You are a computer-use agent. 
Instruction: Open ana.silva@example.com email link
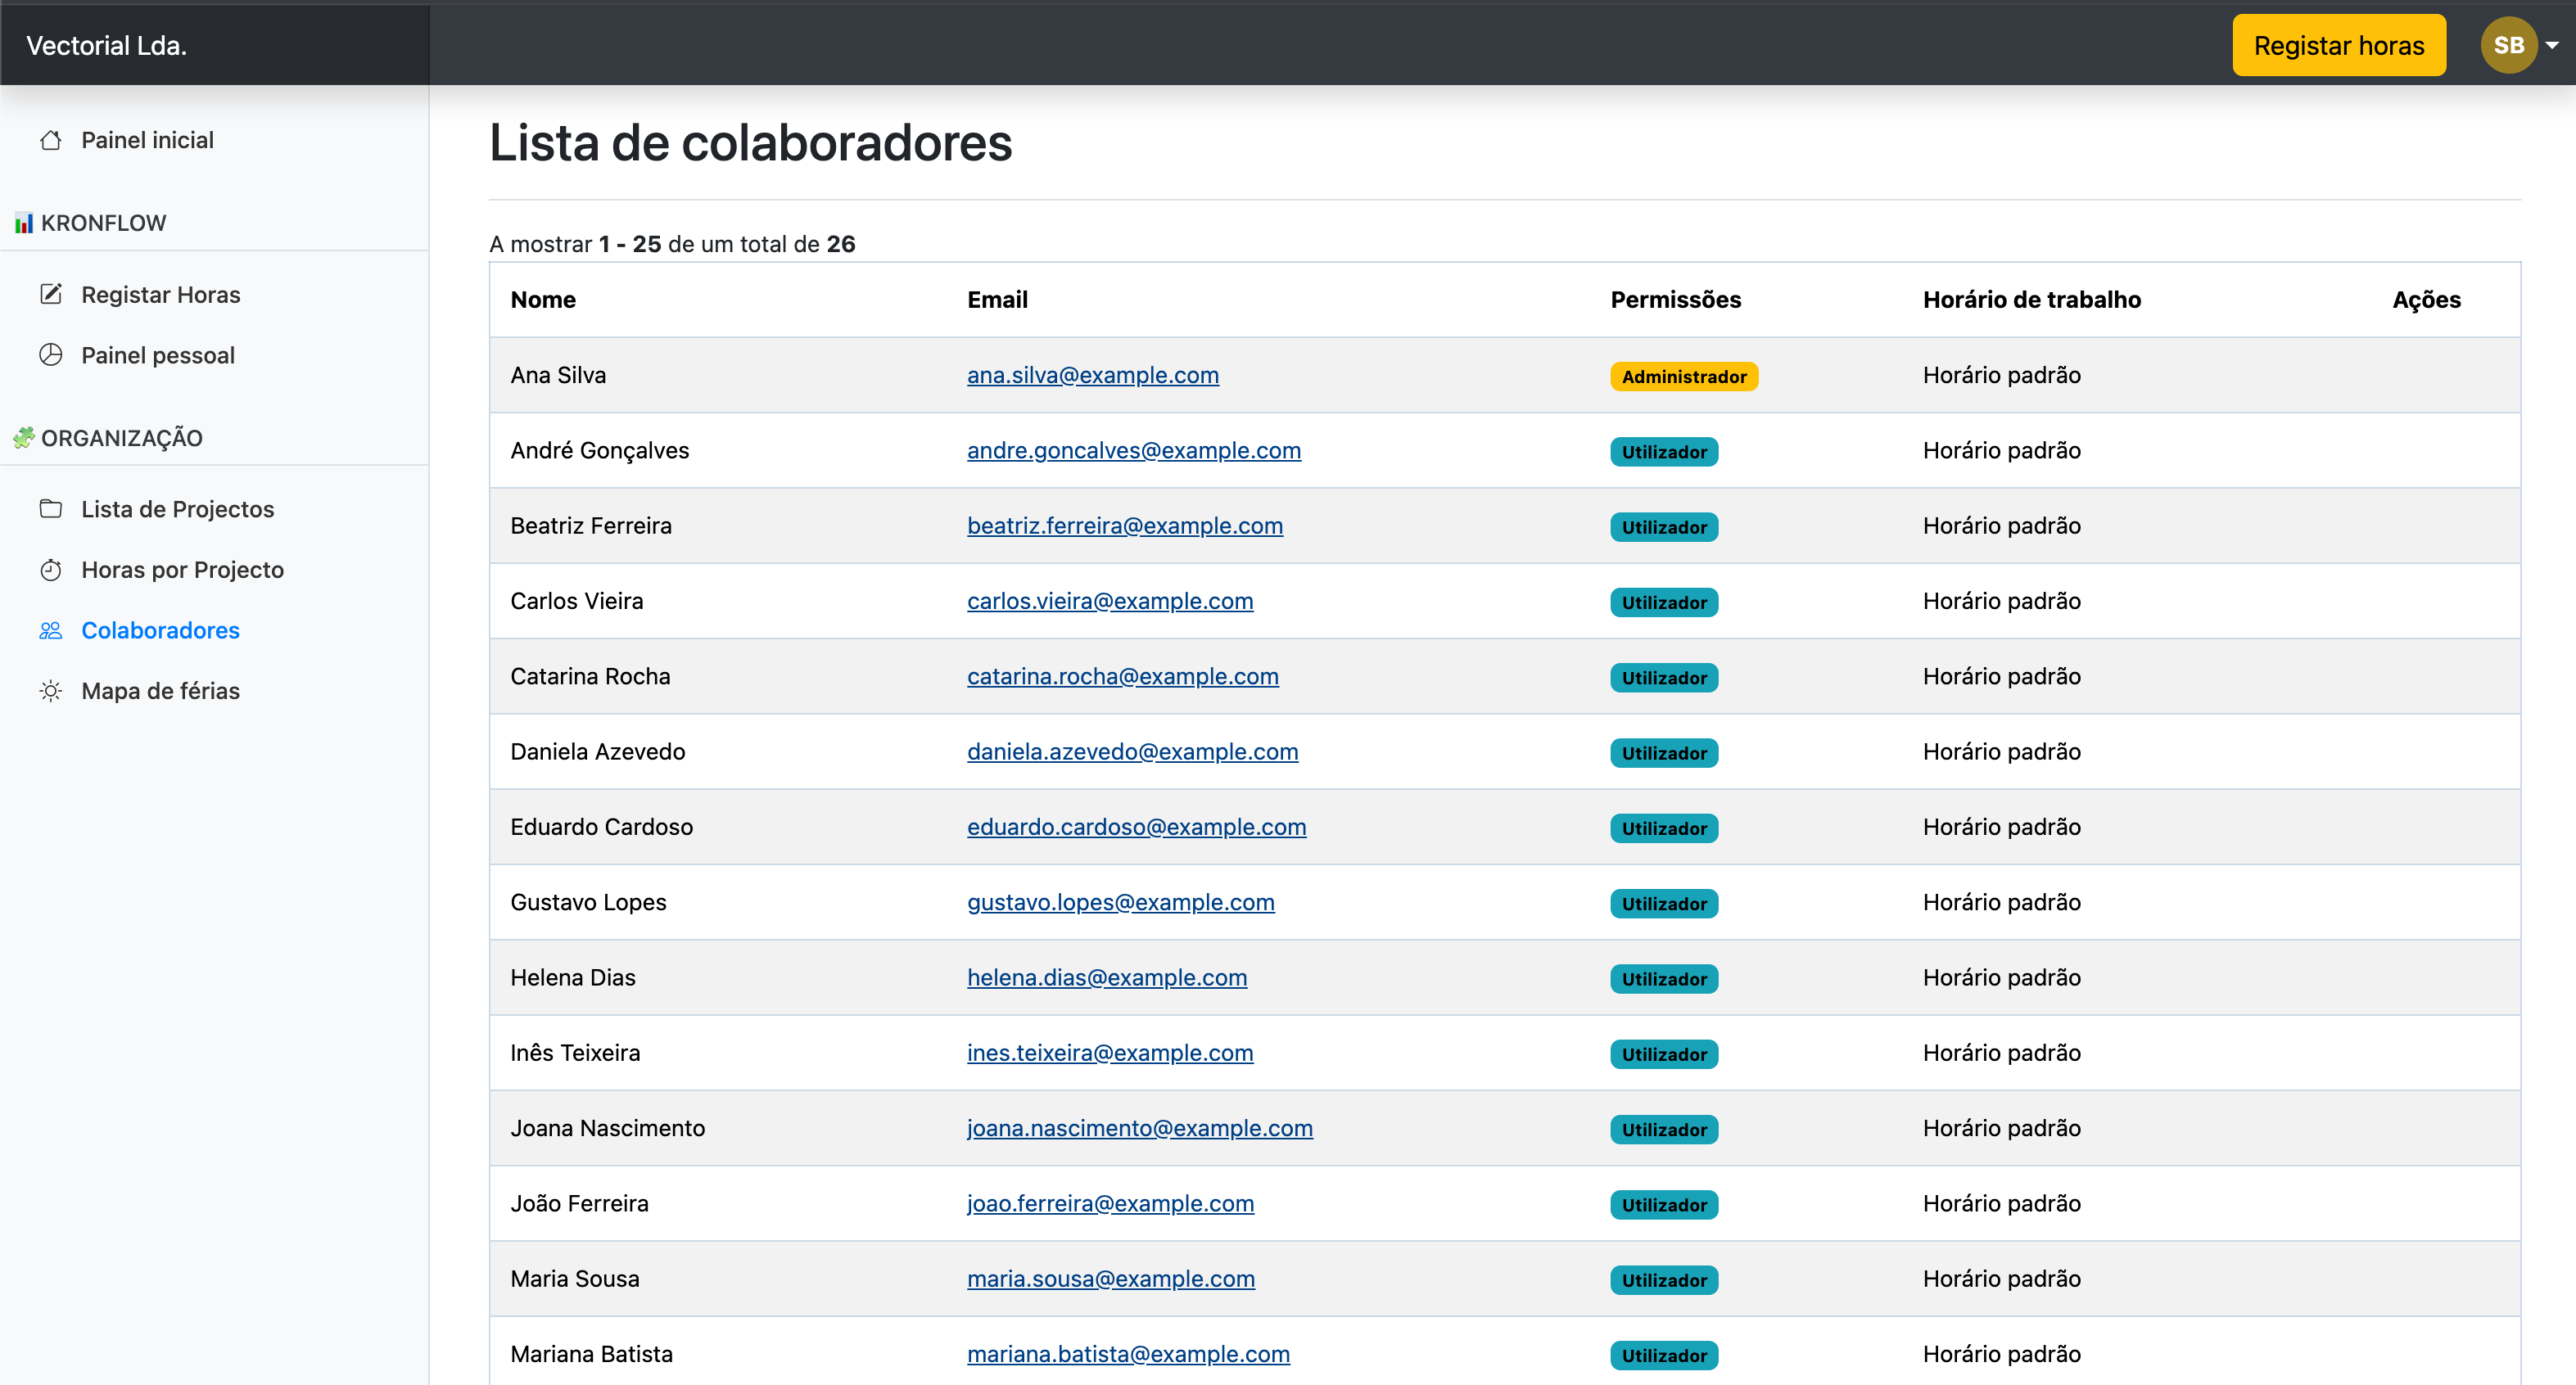1092,375
